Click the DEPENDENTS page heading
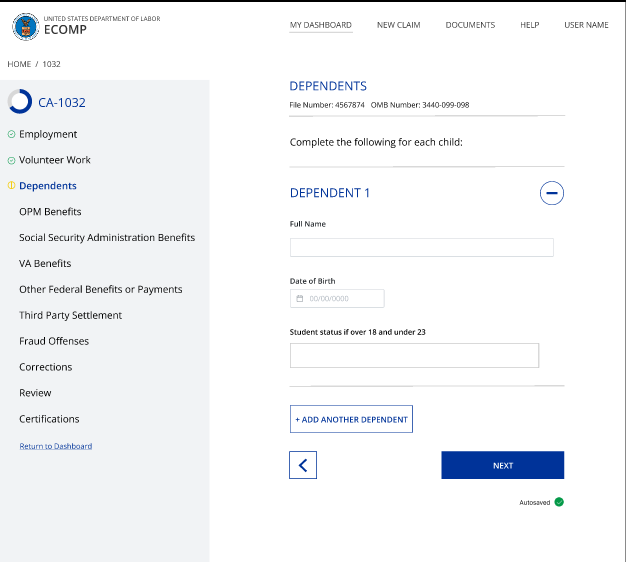This screenshot has width=626, height=562. tap(328, 86)
